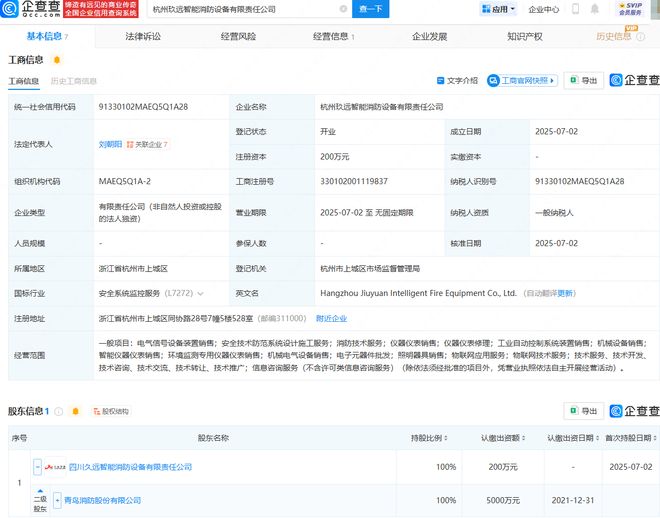The image size is (660, 518).
Task: Expand the 青鸟消防股份有限公司 row
Action: coord(57,501)
